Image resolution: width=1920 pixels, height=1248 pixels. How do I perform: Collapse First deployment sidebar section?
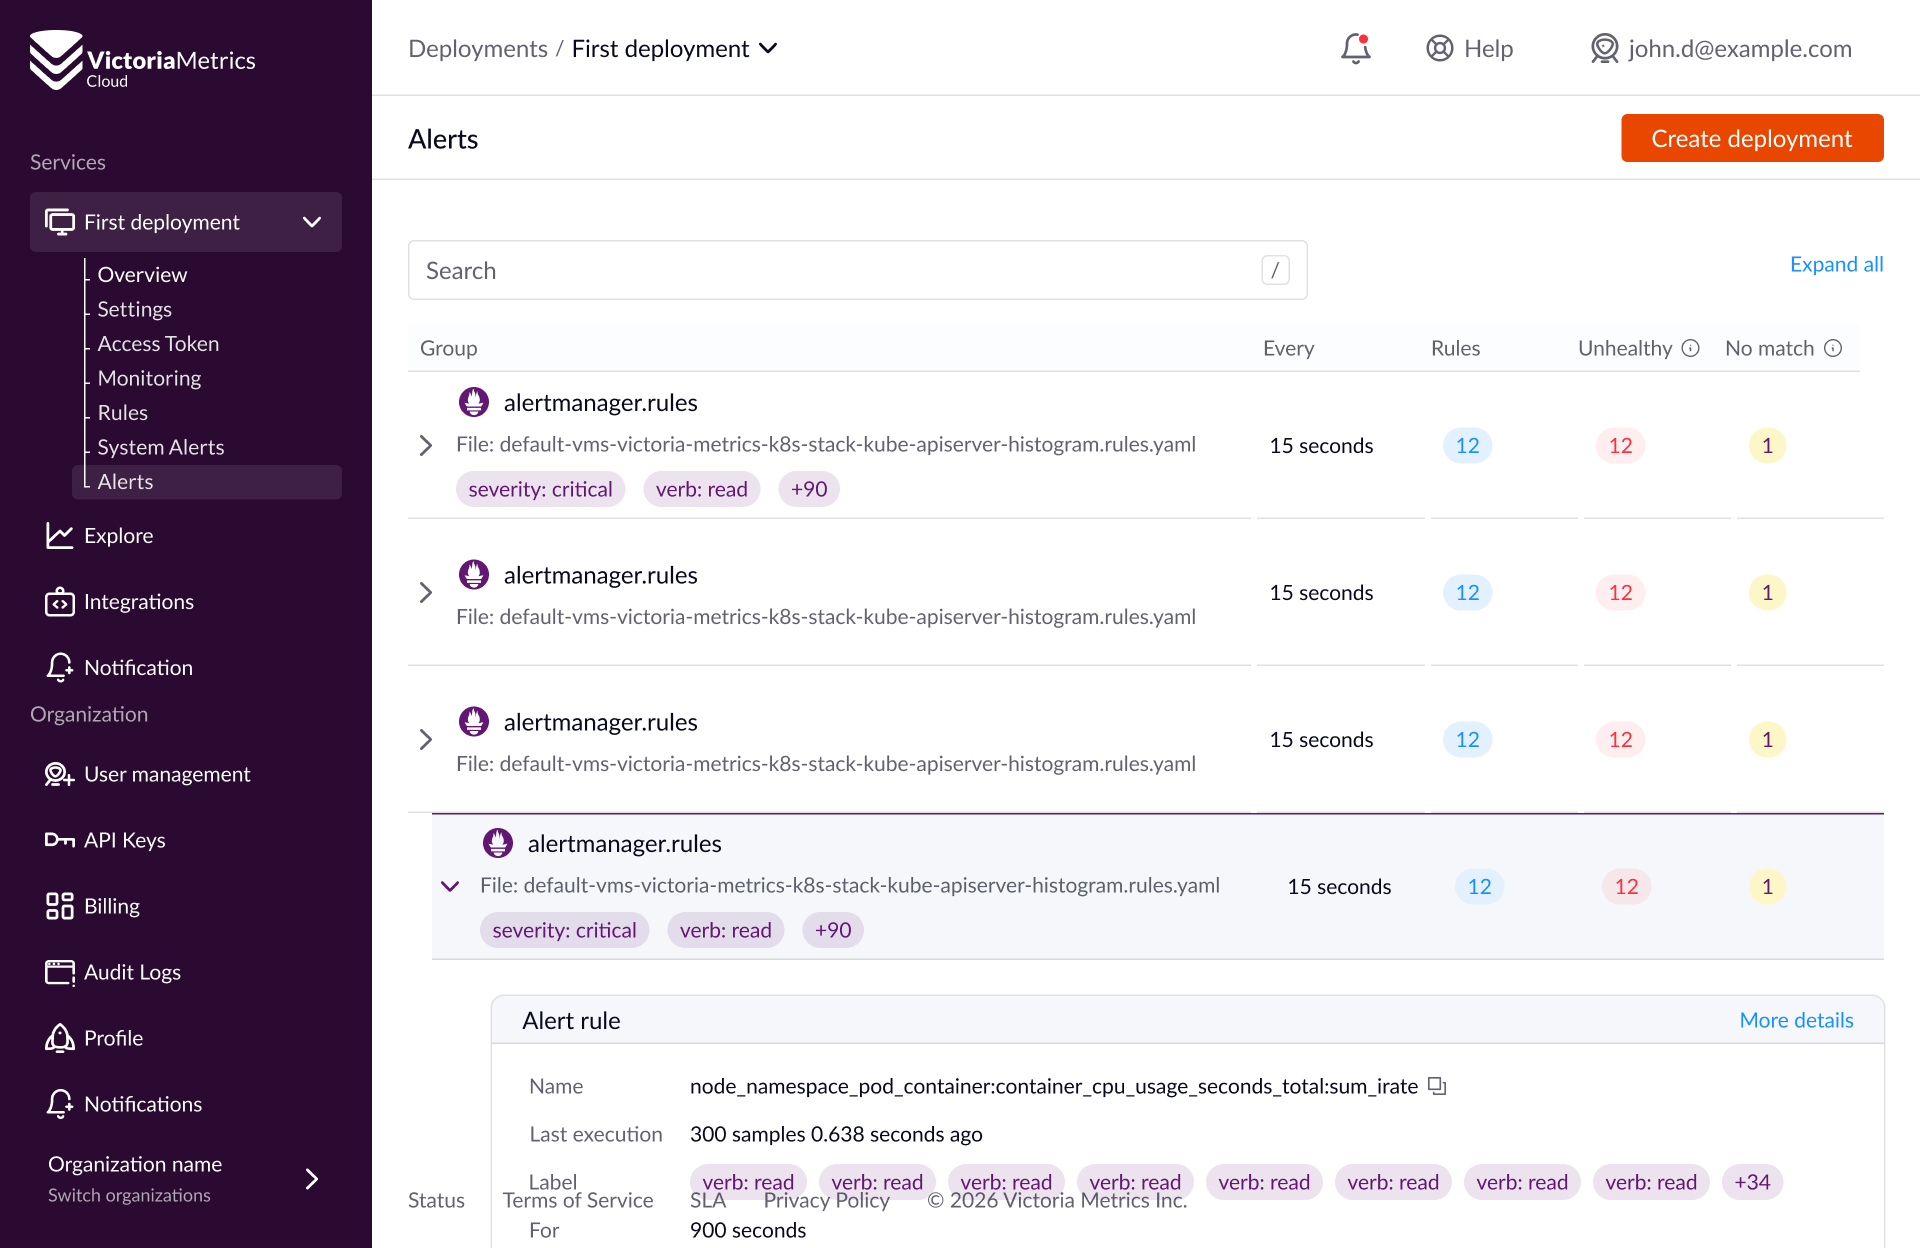[312, 222]
